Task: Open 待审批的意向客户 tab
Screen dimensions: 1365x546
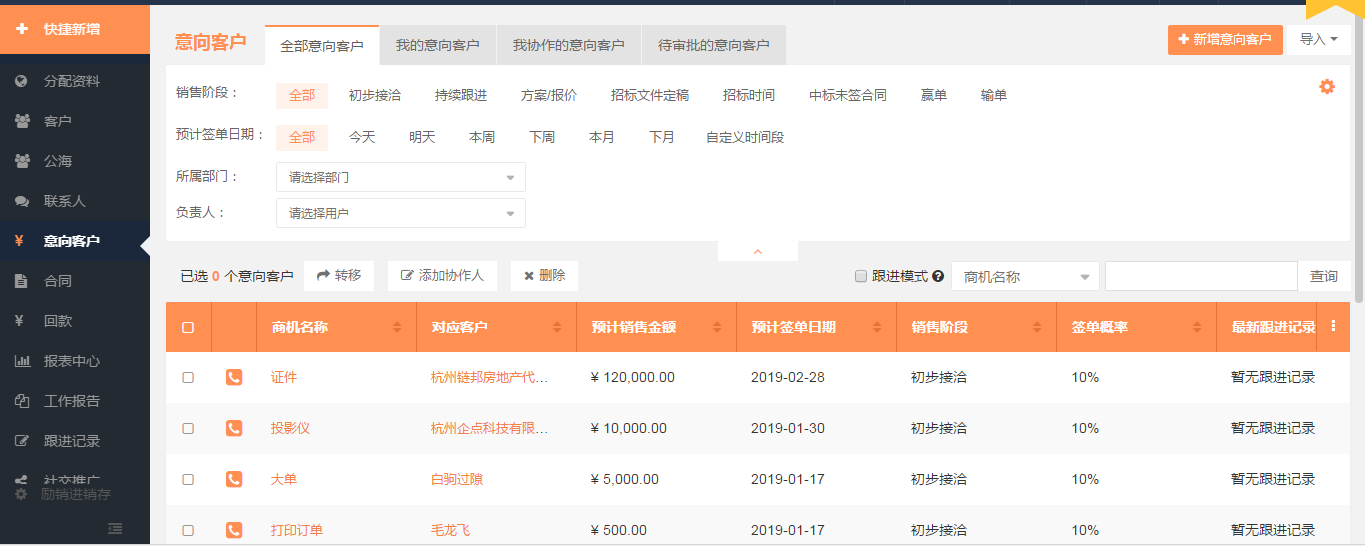Action: coord(713,46)
